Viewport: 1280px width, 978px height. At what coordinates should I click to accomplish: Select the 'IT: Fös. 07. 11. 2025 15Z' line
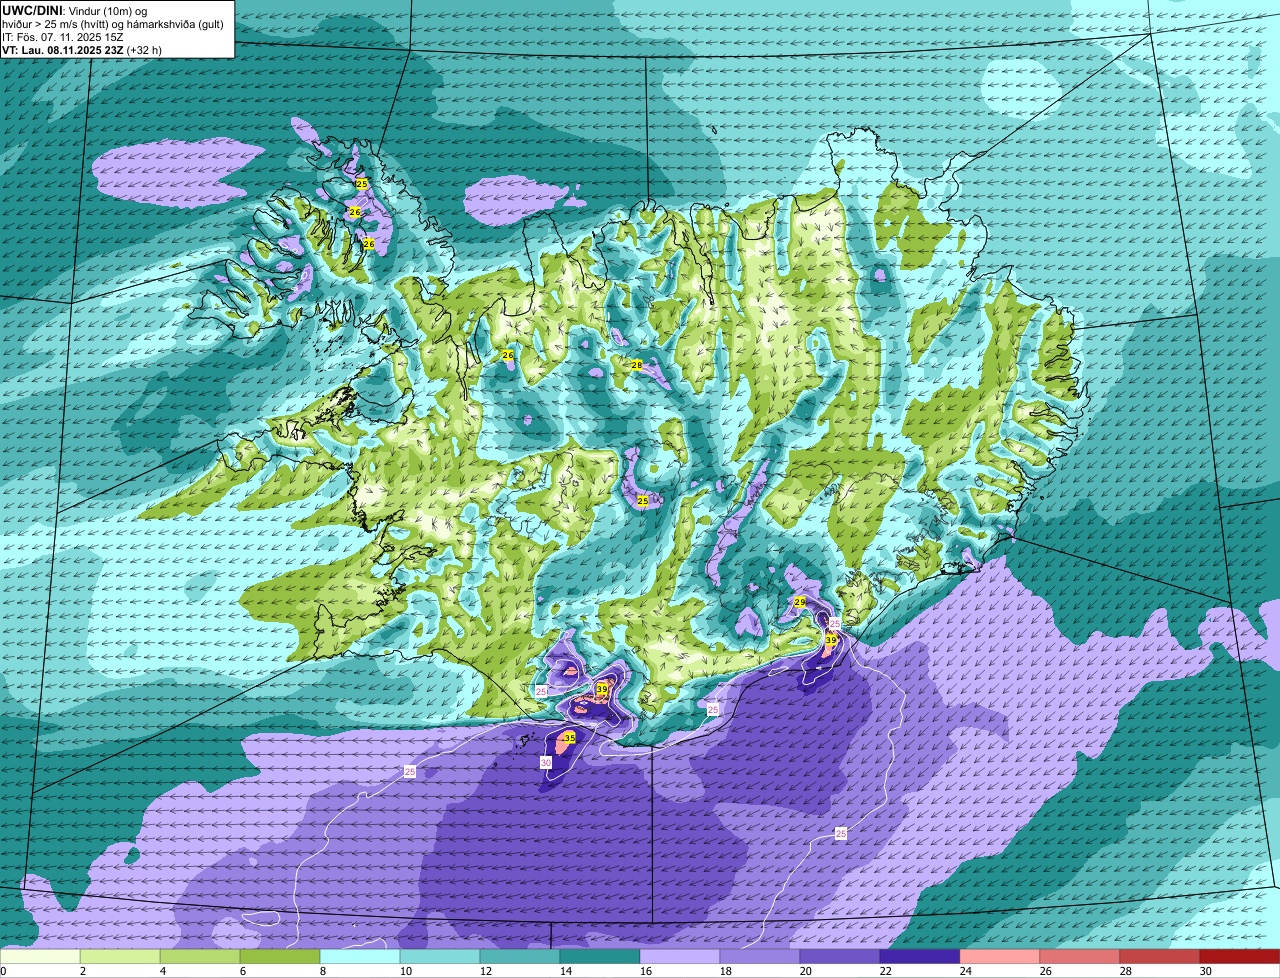point(62,36)
